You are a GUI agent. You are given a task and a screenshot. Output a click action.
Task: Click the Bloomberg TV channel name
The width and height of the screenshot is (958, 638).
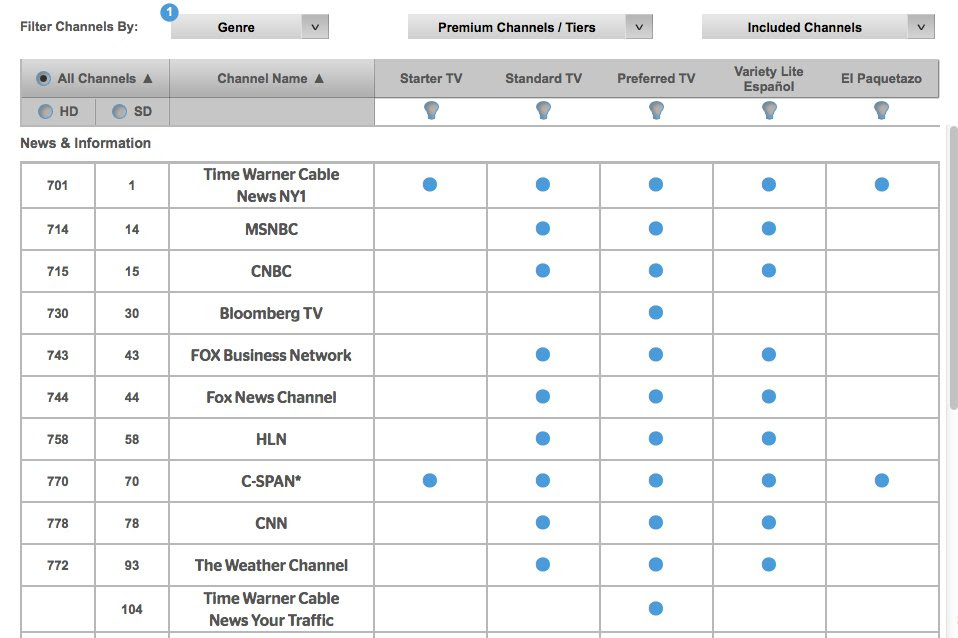point(271,314)
